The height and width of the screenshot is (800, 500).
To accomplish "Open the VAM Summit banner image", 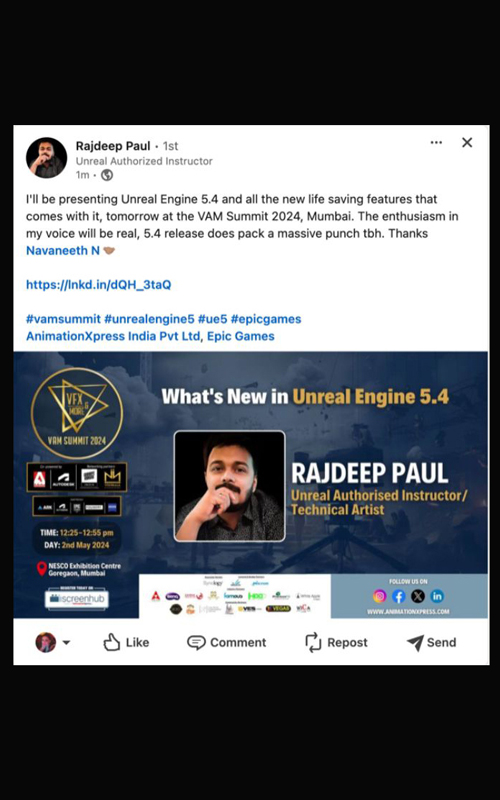I will pyautogui.click(x=251, y=485).
